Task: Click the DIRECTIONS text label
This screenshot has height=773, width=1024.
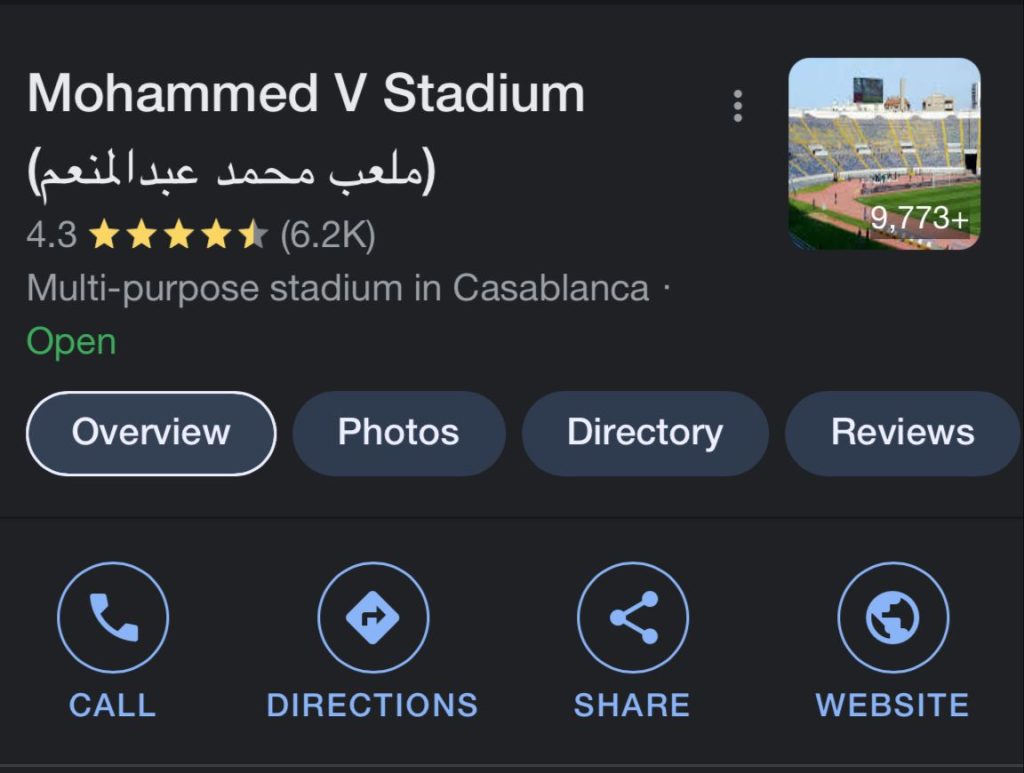Action: coord(372,705)
